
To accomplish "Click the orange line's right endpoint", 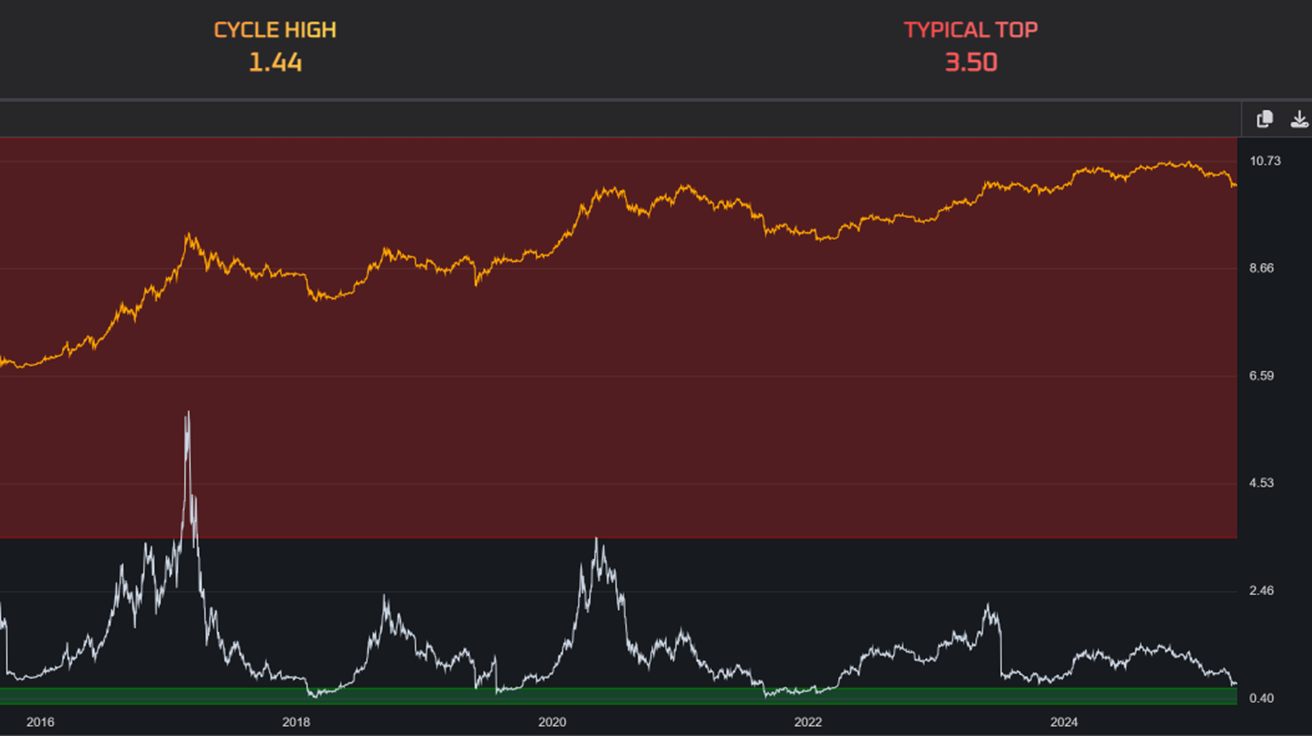I will tap(1235, 185).
